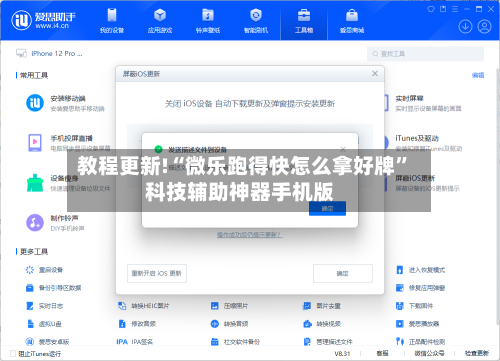500x361 pixels.
Task: Select the 工具箱 tab
Action: (304, 21)
